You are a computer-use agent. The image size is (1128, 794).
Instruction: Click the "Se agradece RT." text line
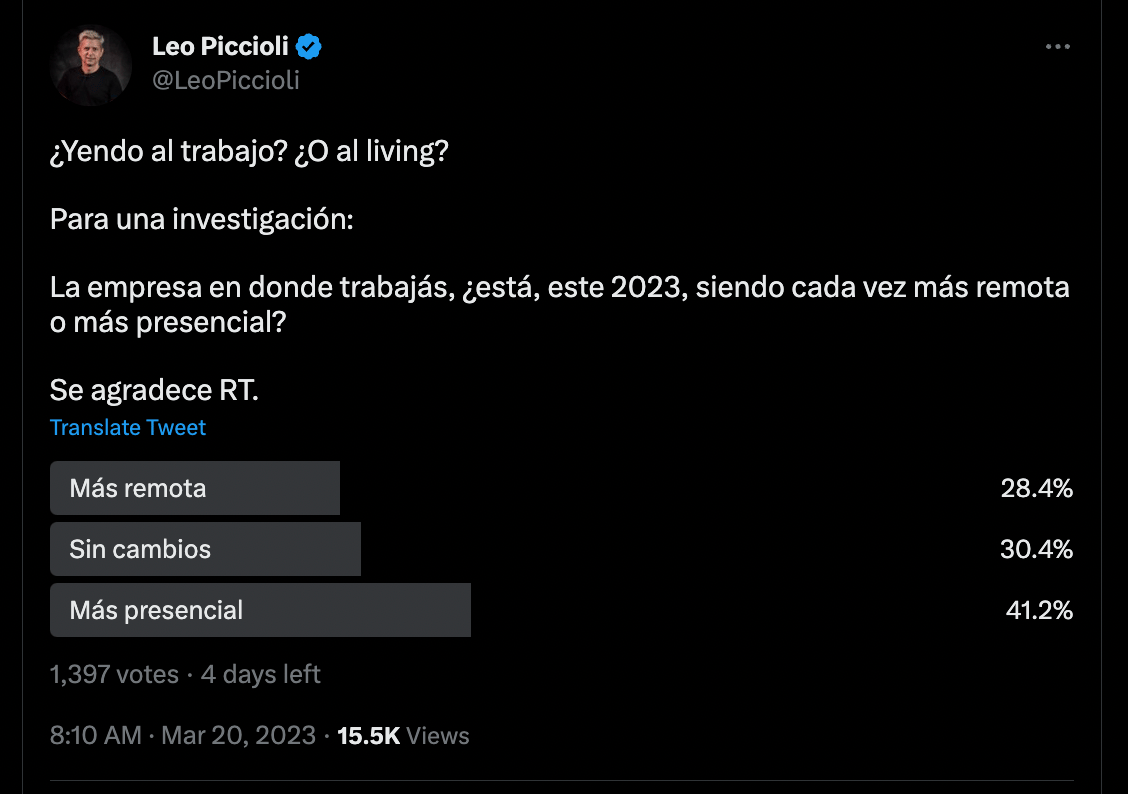[x=154, y=390]
